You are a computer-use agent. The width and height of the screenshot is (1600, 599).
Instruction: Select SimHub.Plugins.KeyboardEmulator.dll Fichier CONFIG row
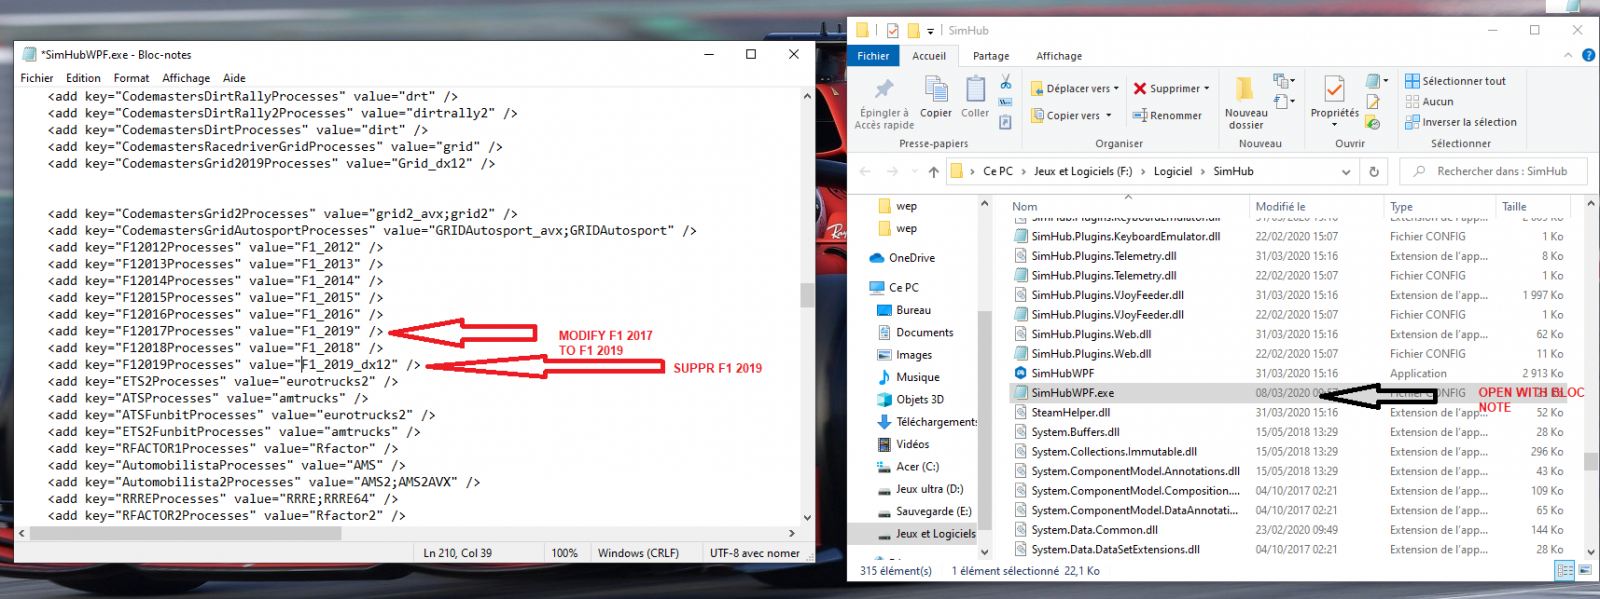pyautogui.click(x=1290, y=236)
